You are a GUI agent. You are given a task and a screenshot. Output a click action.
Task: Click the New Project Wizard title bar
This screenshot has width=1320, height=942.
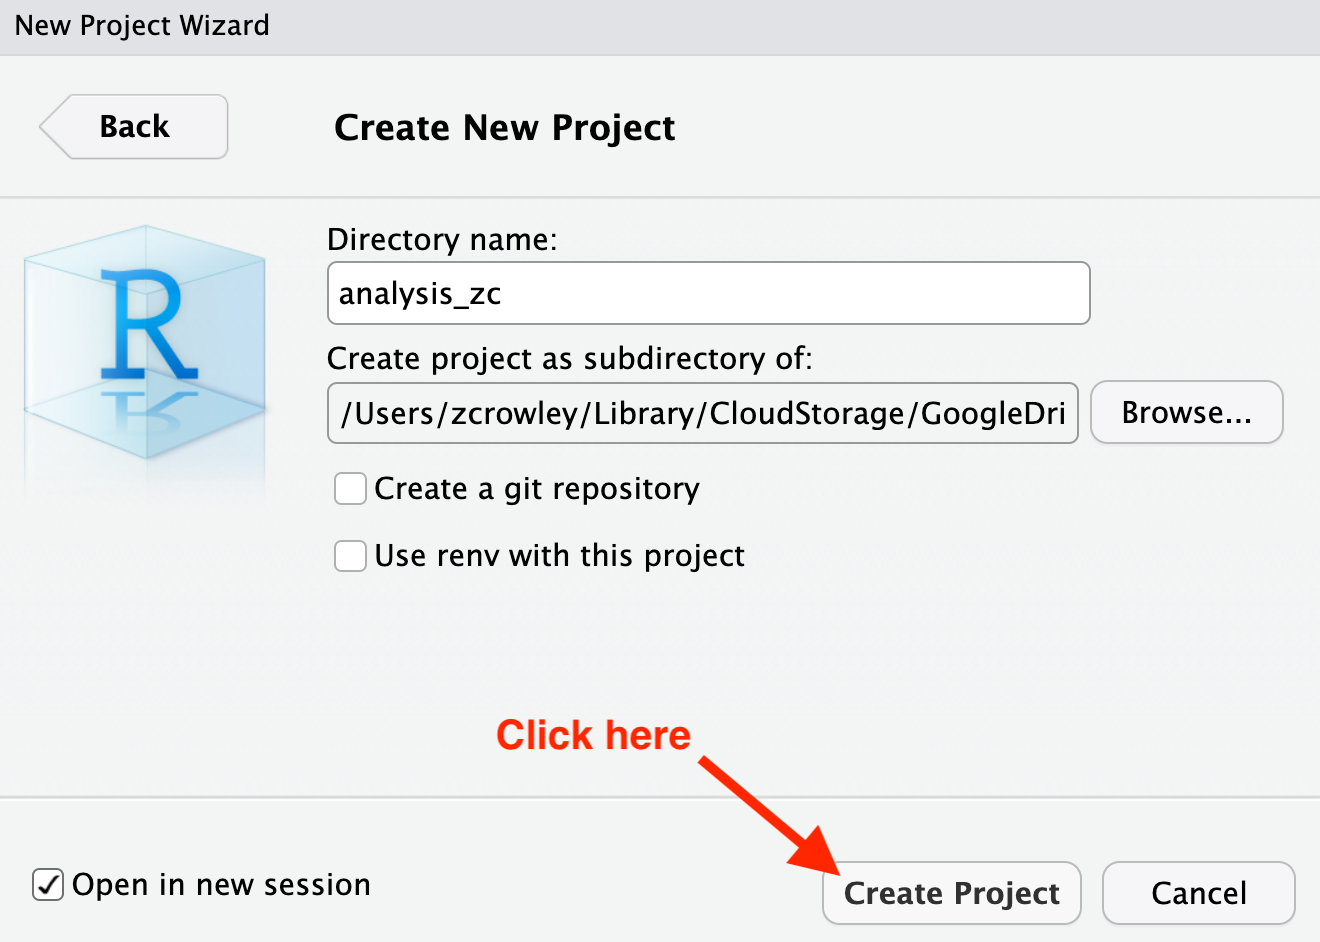140,25
